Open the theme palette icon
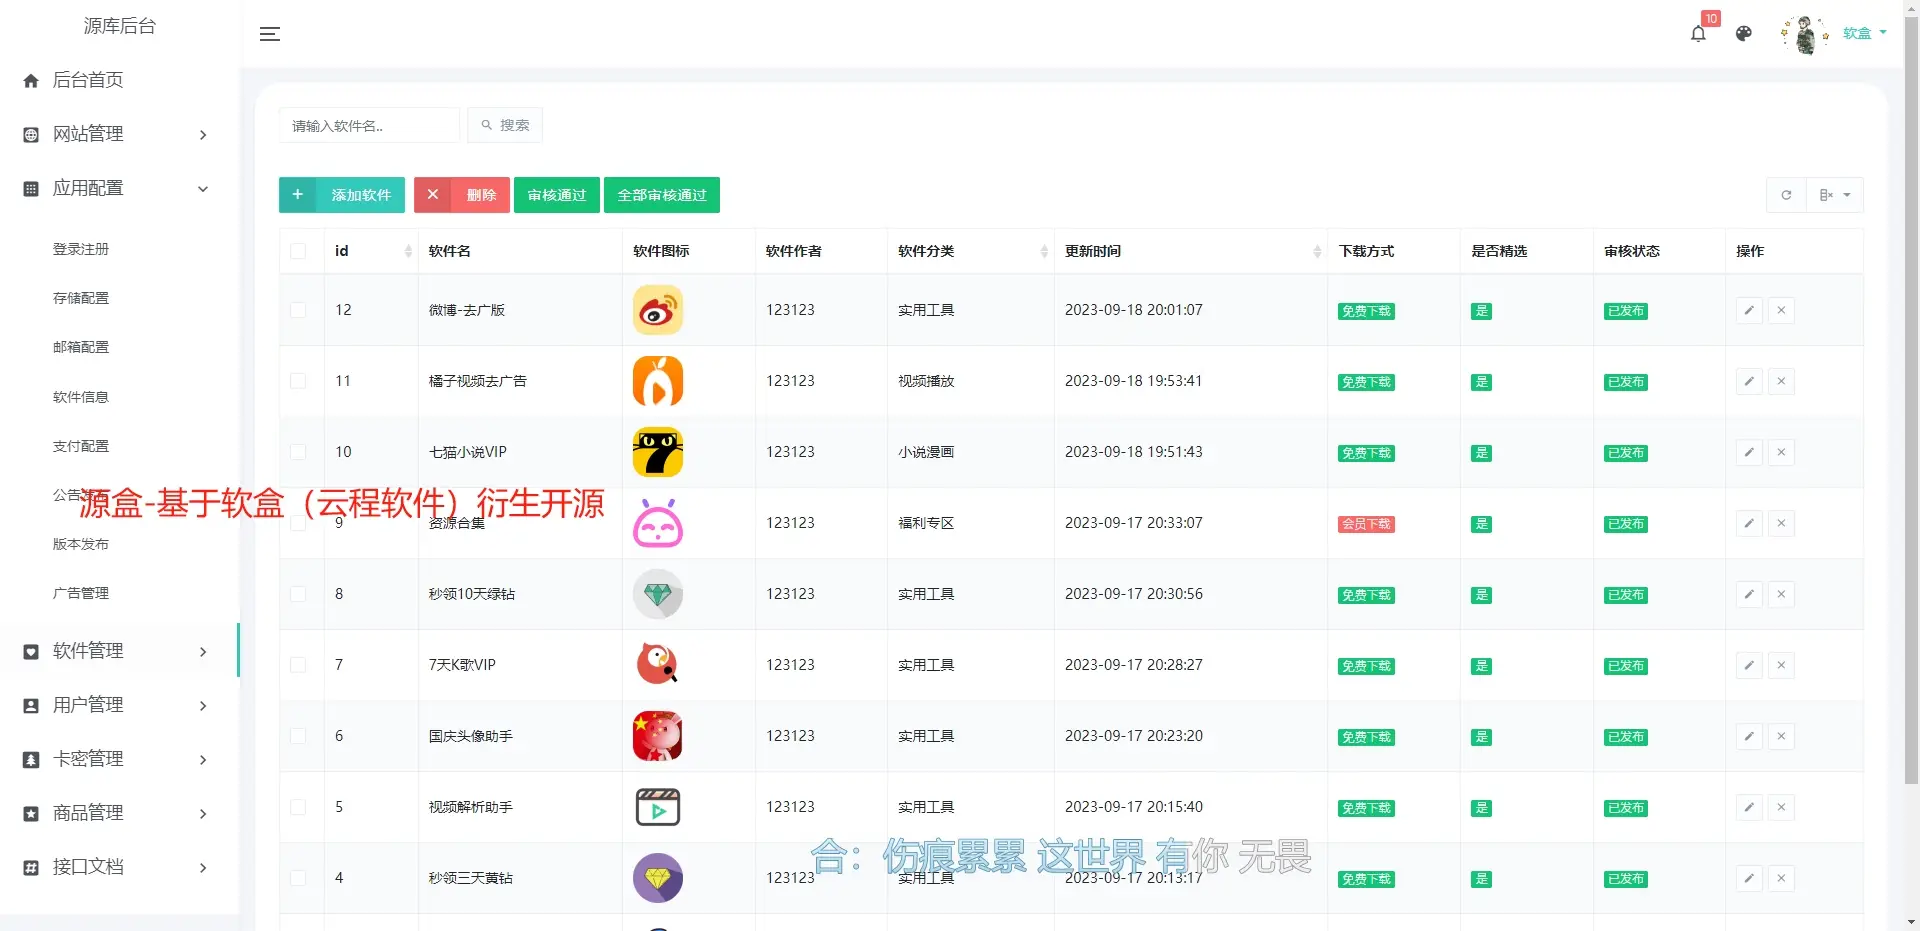Viewport: 1920px width, 931px height. point(1744,34)
